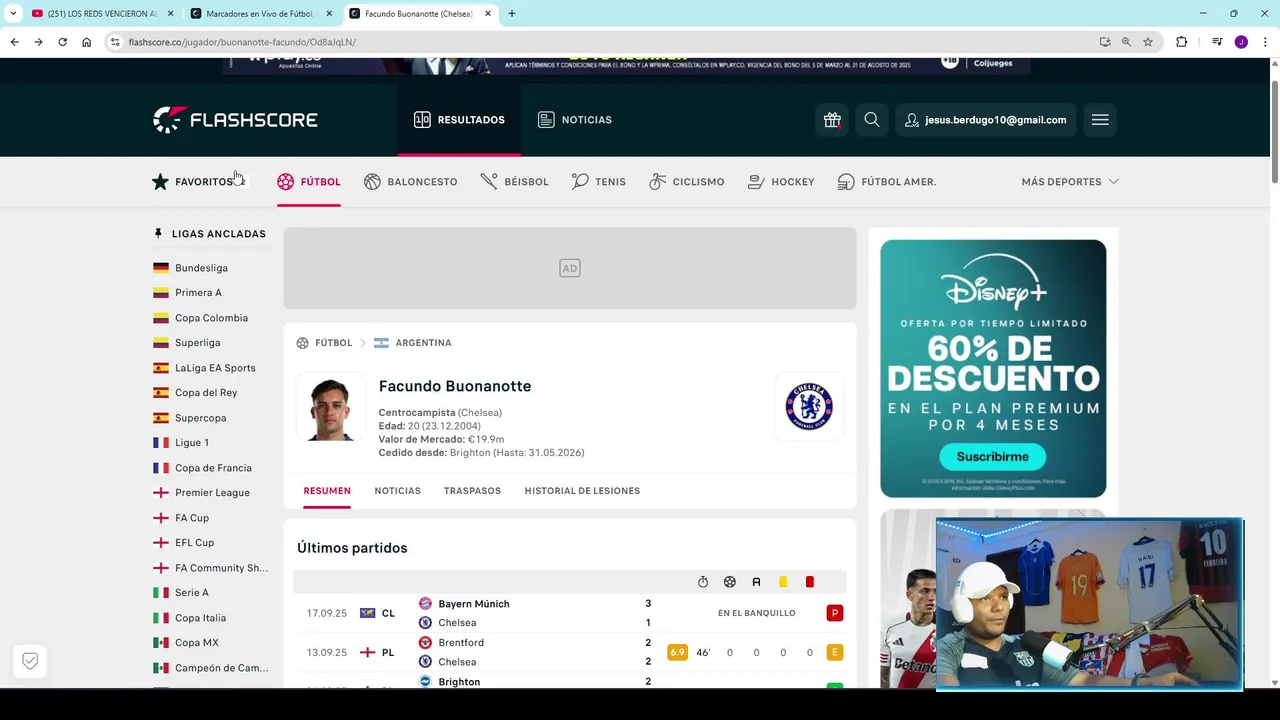This screenshot has width=1280, height=720.
Task: Click red card column icon
Action: (809, 582)
